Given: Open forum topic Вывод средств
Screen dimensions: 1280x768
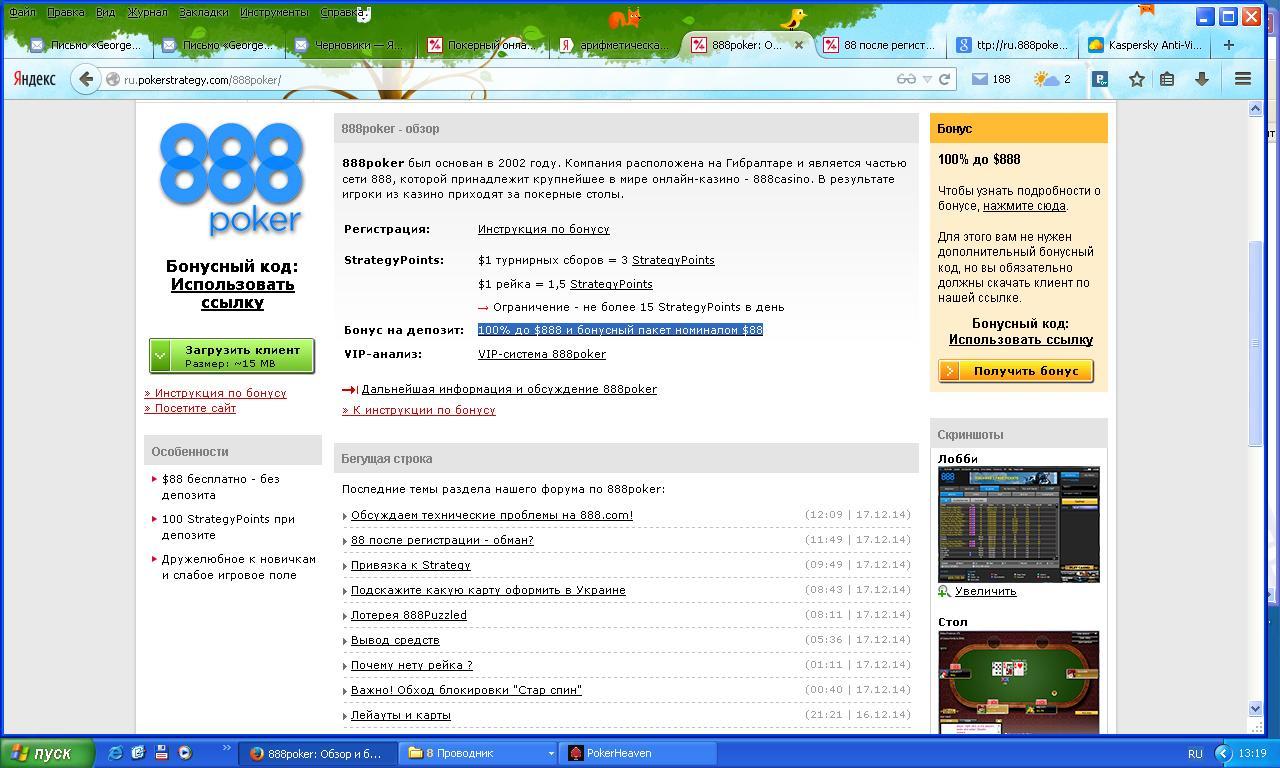Looking at the screenshot, I should click(x=395, y=640).
